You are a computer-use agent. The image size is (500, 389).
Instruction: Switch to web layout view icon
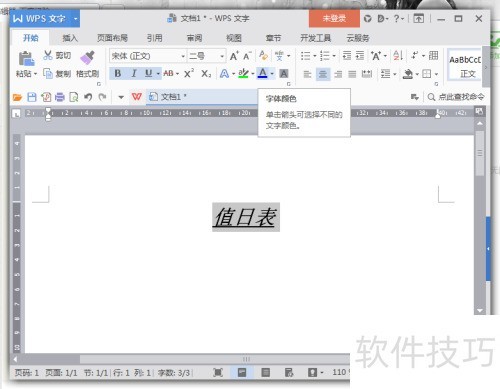coord(289,372)
